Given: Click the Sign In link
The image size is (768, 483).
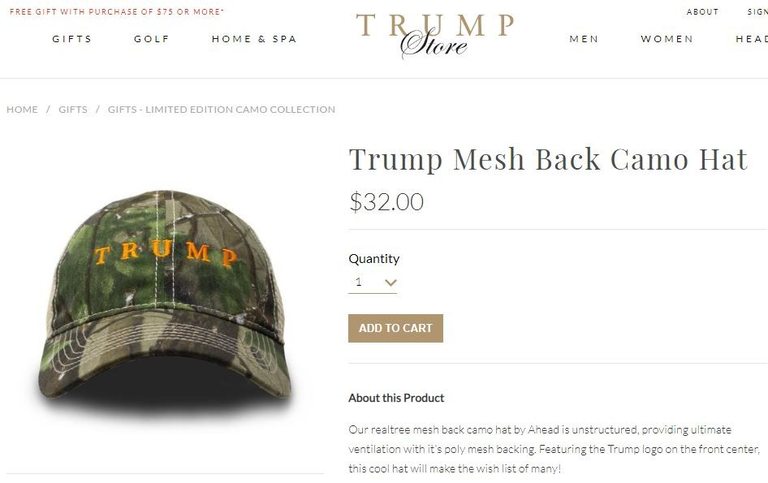Looking at the screenshot, I should coord(757,12).
